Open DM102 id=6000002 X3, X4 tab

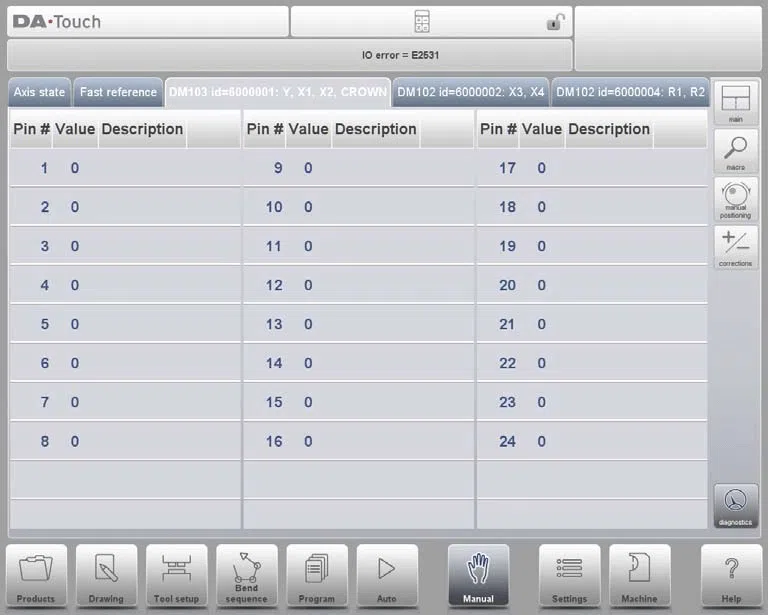tap(471, 92)
